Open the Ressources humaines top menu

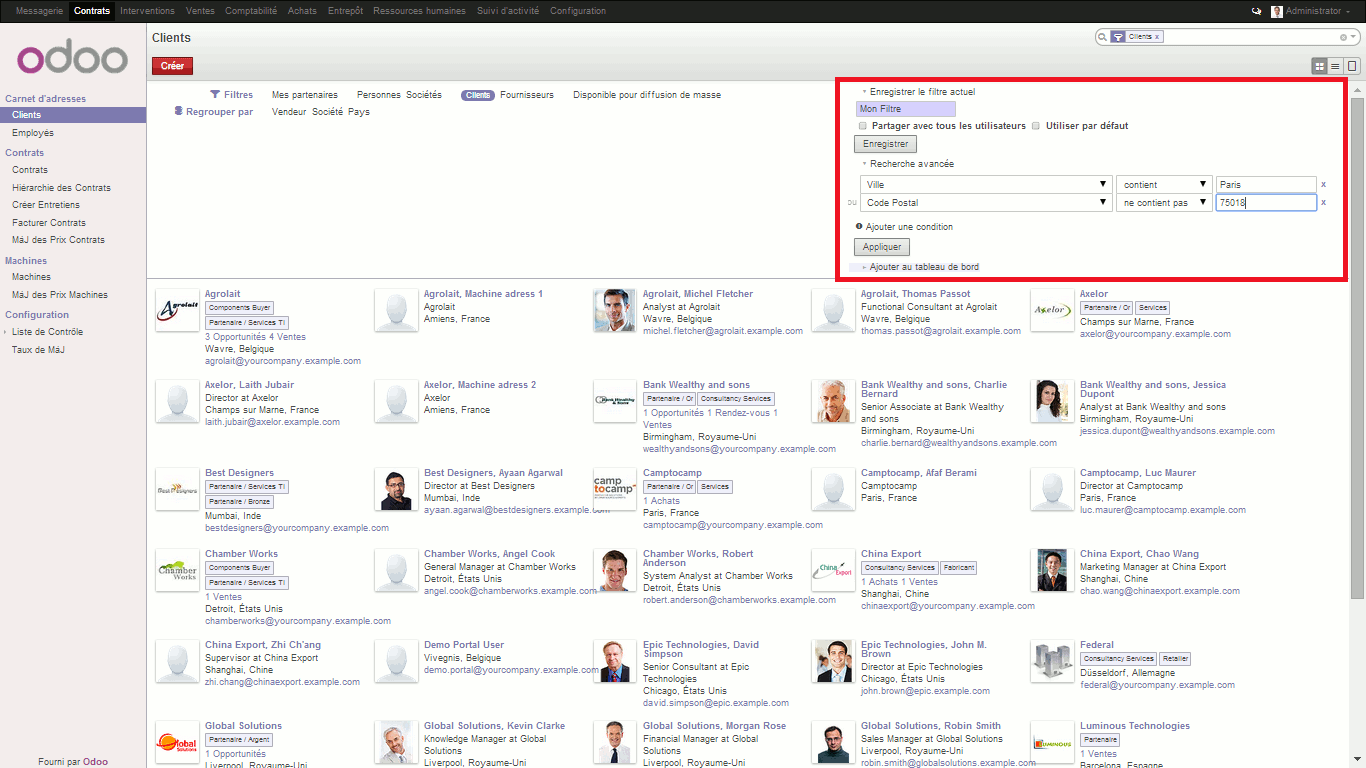419,11
